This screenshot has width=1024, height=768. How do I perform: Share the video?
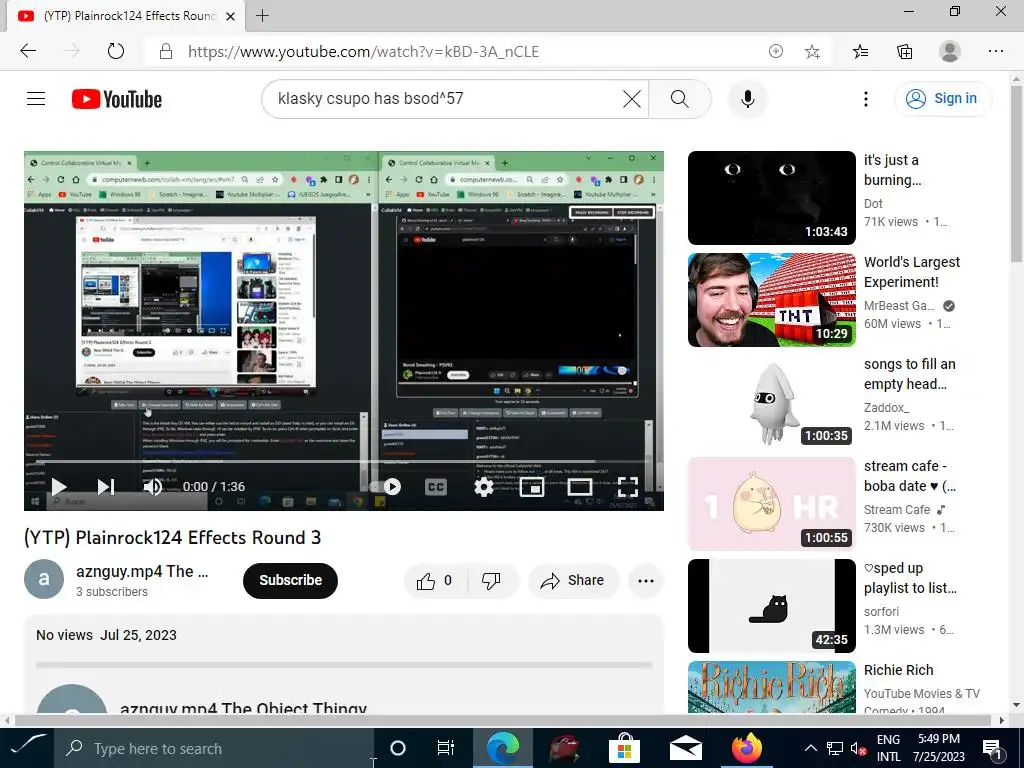click(x=573, y=580)
